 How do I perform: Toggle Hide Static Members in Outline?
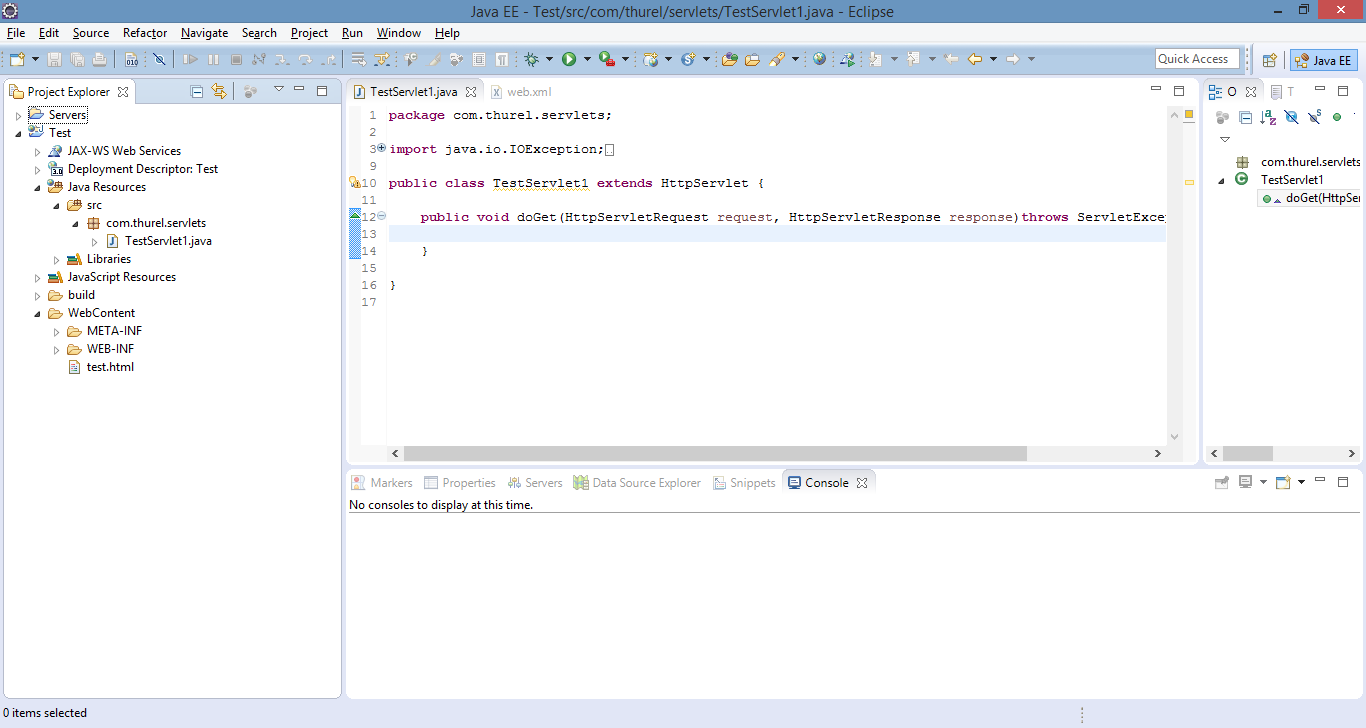[x=1314, y=117]
